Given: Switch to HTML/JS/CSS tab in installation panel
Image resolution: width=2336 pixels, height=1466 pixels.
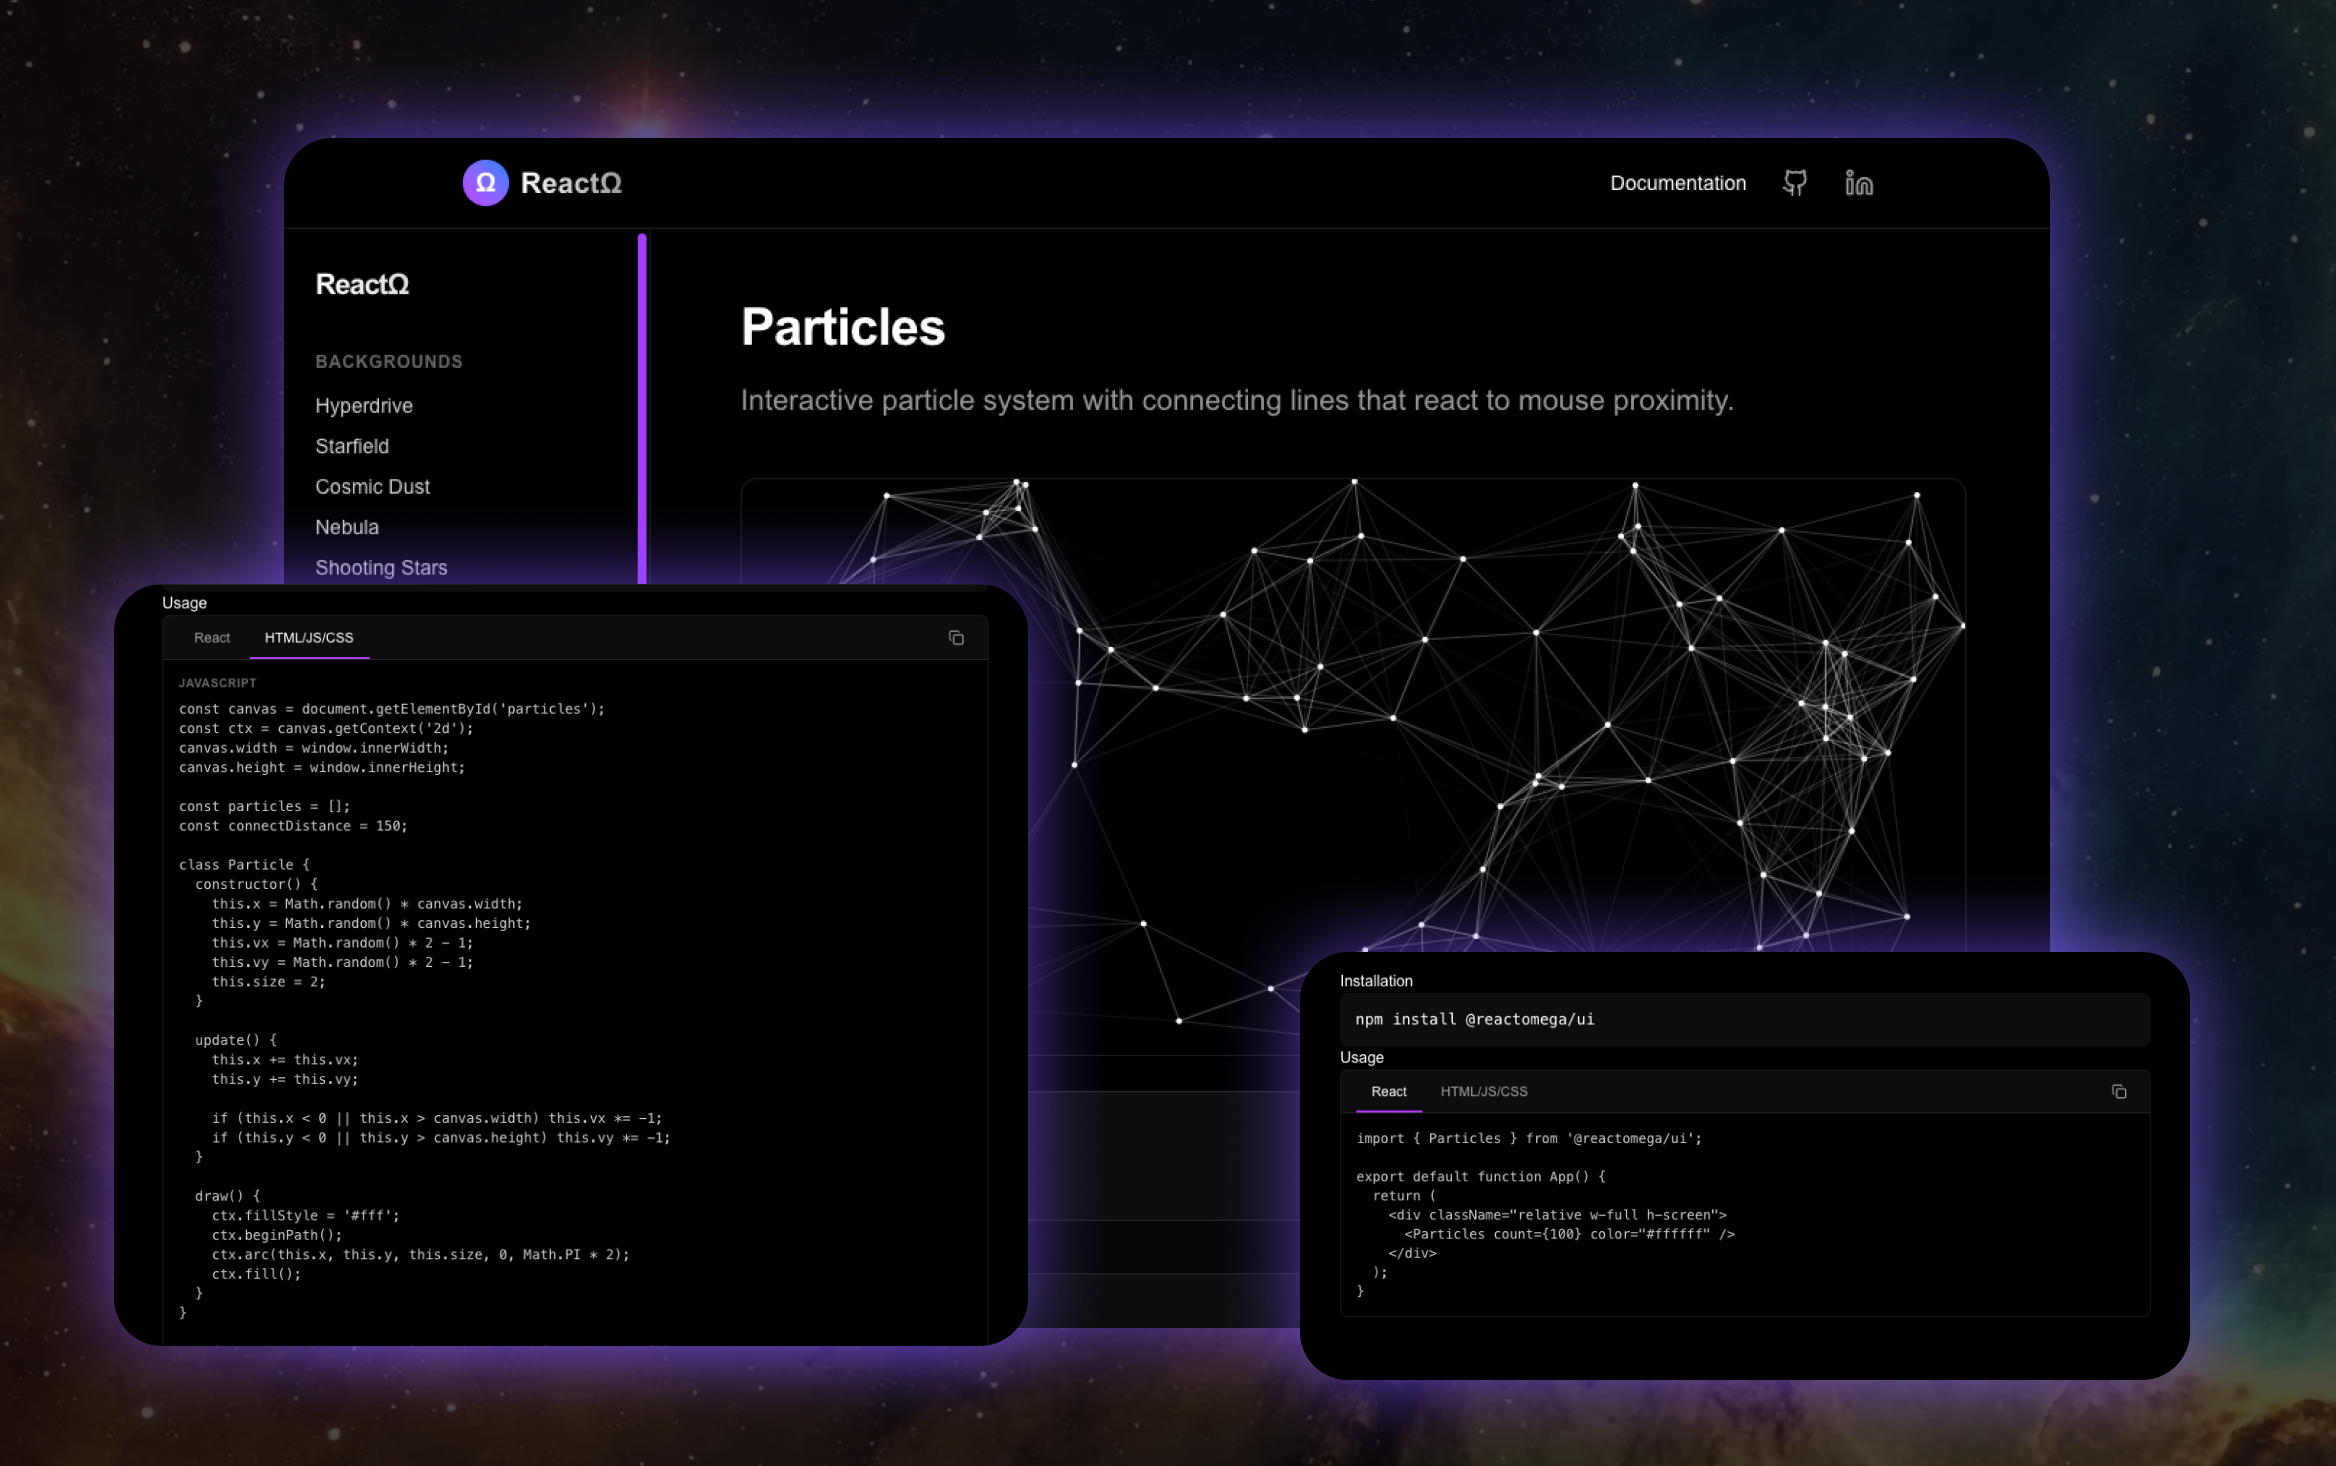Looking at the screenshot, I should point(1483,1091).
